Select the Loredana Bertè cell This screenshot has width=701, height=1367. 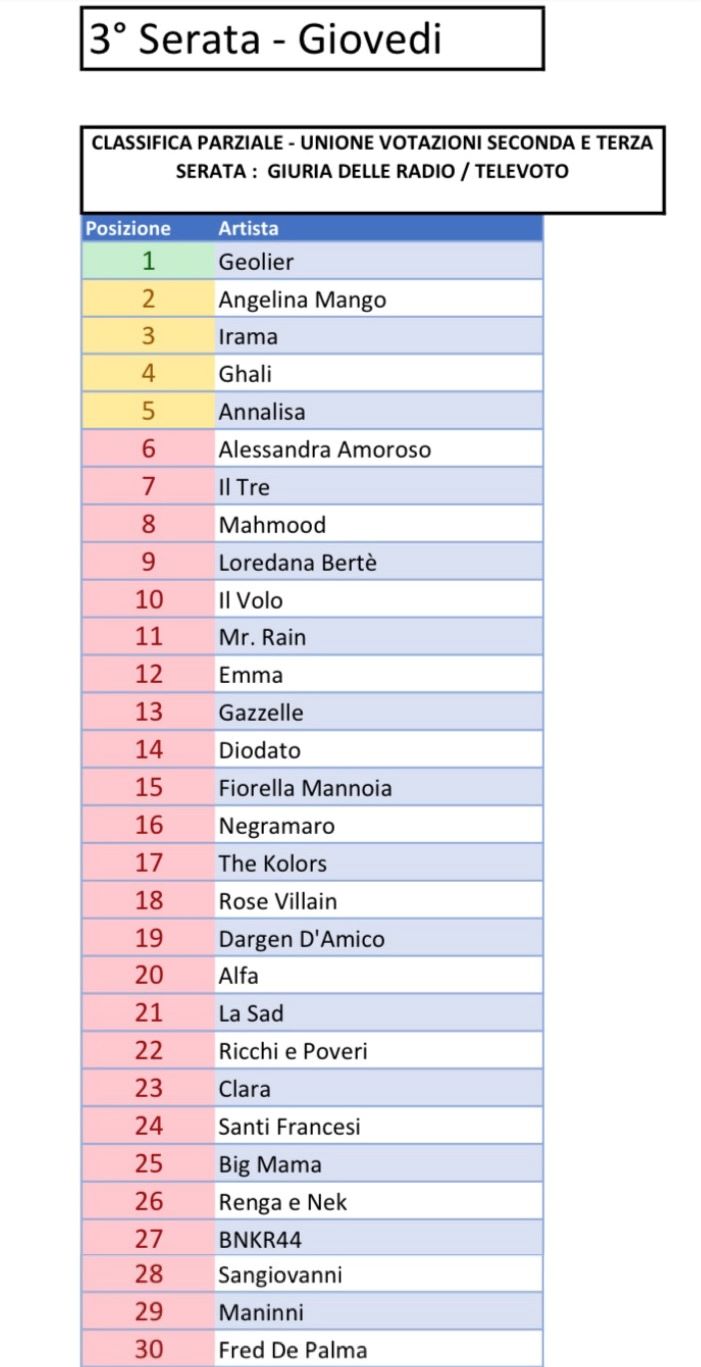378,562
